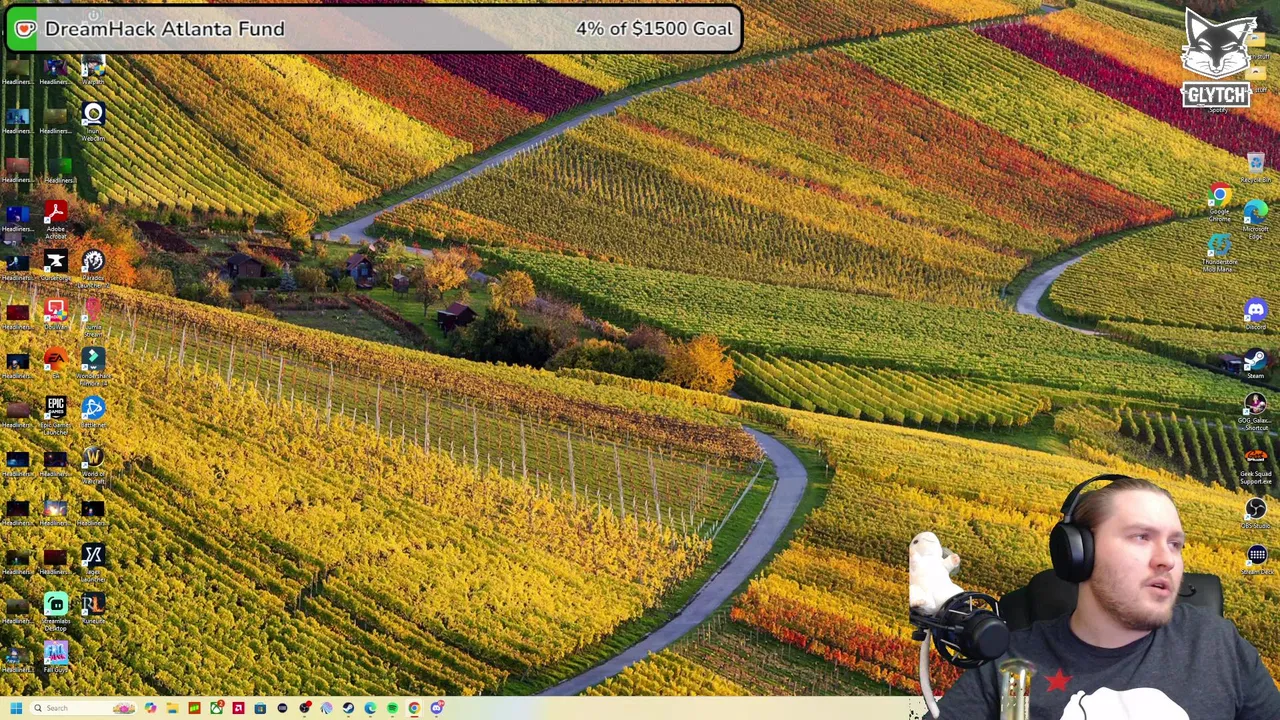This screenshot has width=1280, height=720.
Task: Open Battle.net desktop shortcut
Action: [x=93, y=412]
